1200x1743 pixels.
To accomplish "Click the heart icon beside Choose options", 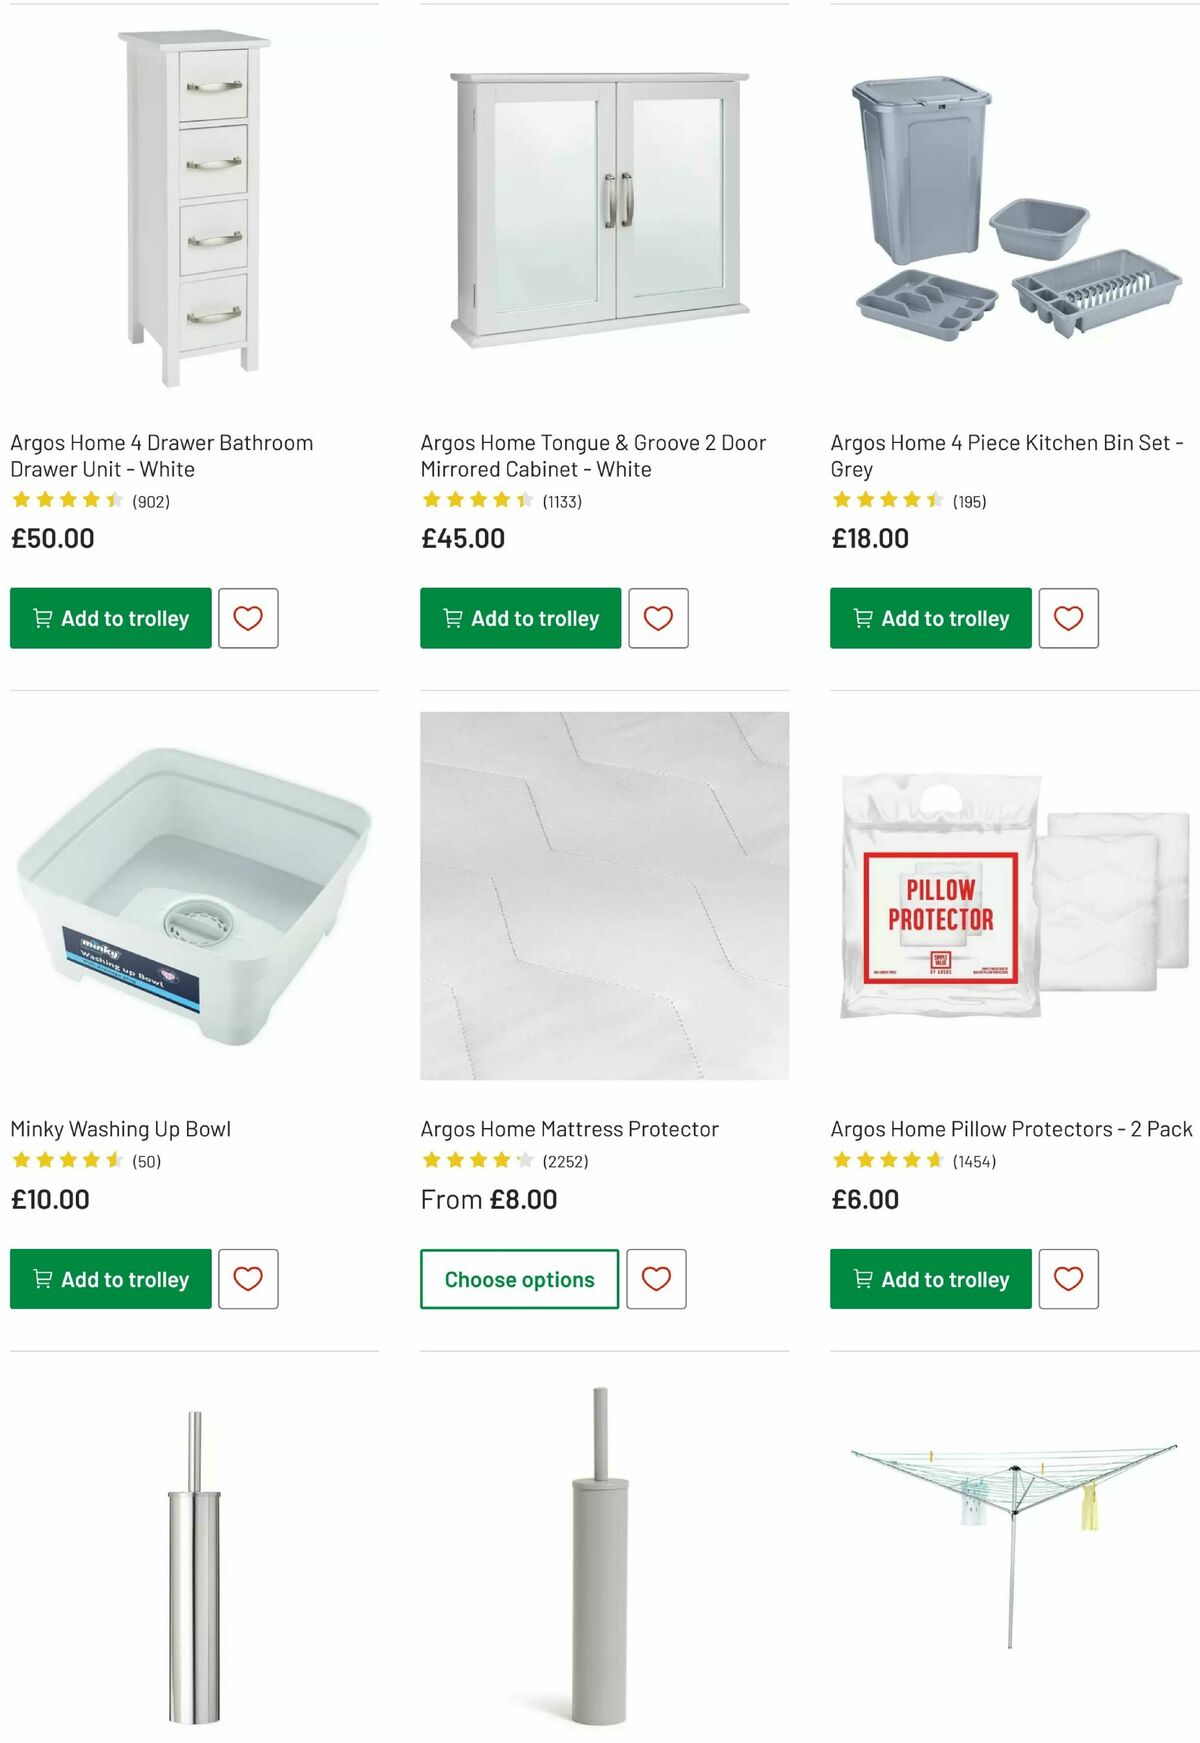I will [x=658, y=1279].
